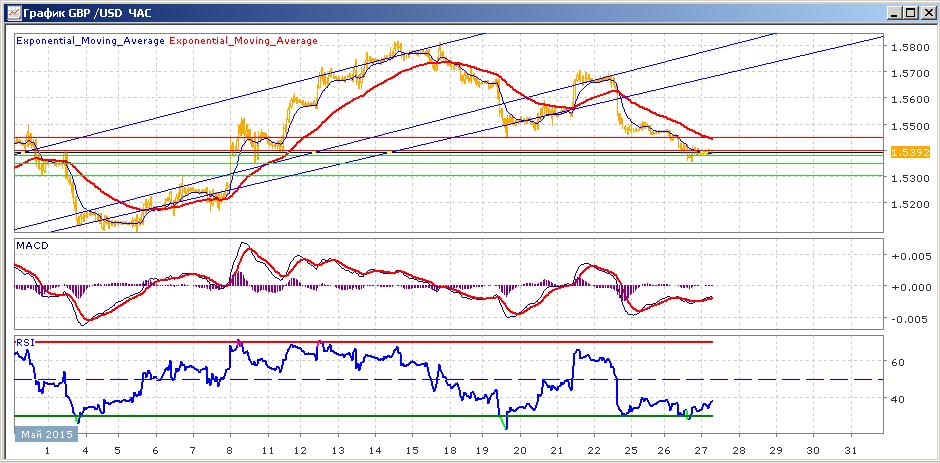This screenshot has width=940, height=463.
Task: Click the Май 2015 month label
Action: pyautogui.click(x=47, y=434)
